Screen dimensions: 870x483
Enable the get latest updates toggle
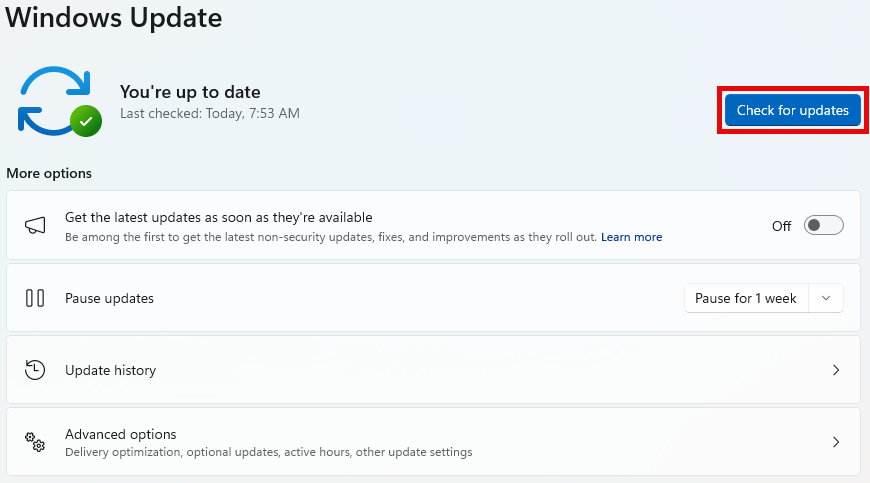[x=824, y=226]
